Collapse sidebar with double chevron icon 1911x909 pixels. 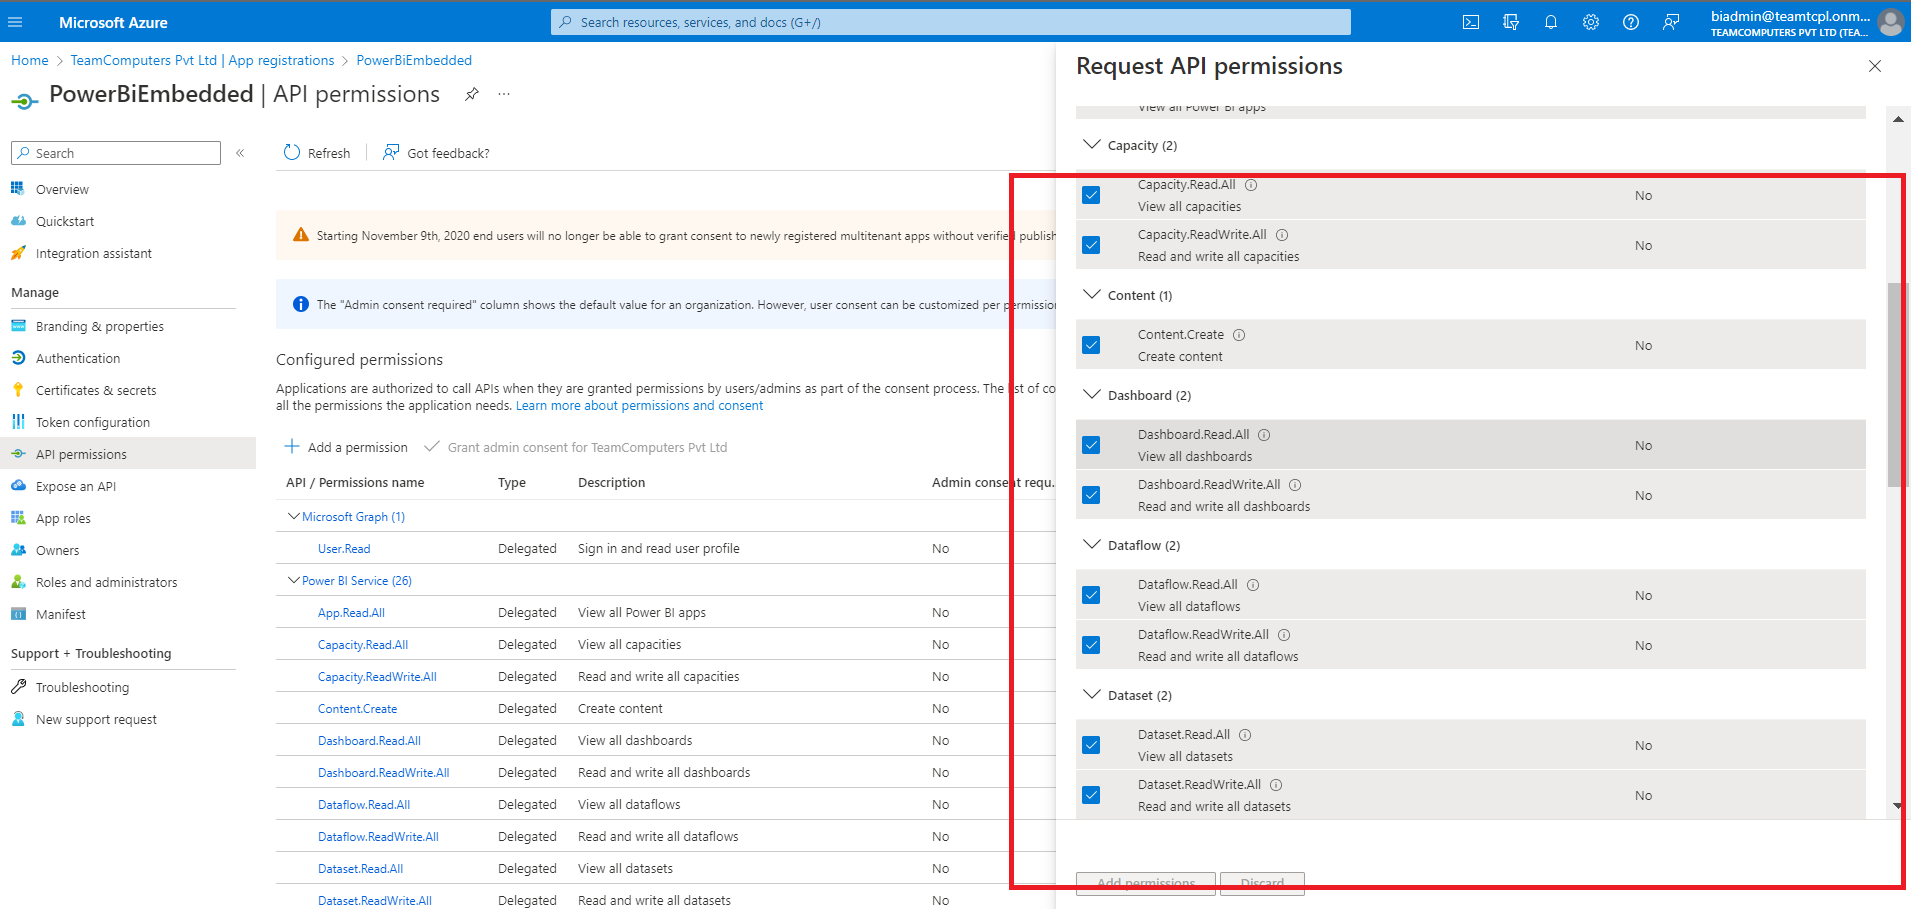pyautogui.click(x=240, y=153)
